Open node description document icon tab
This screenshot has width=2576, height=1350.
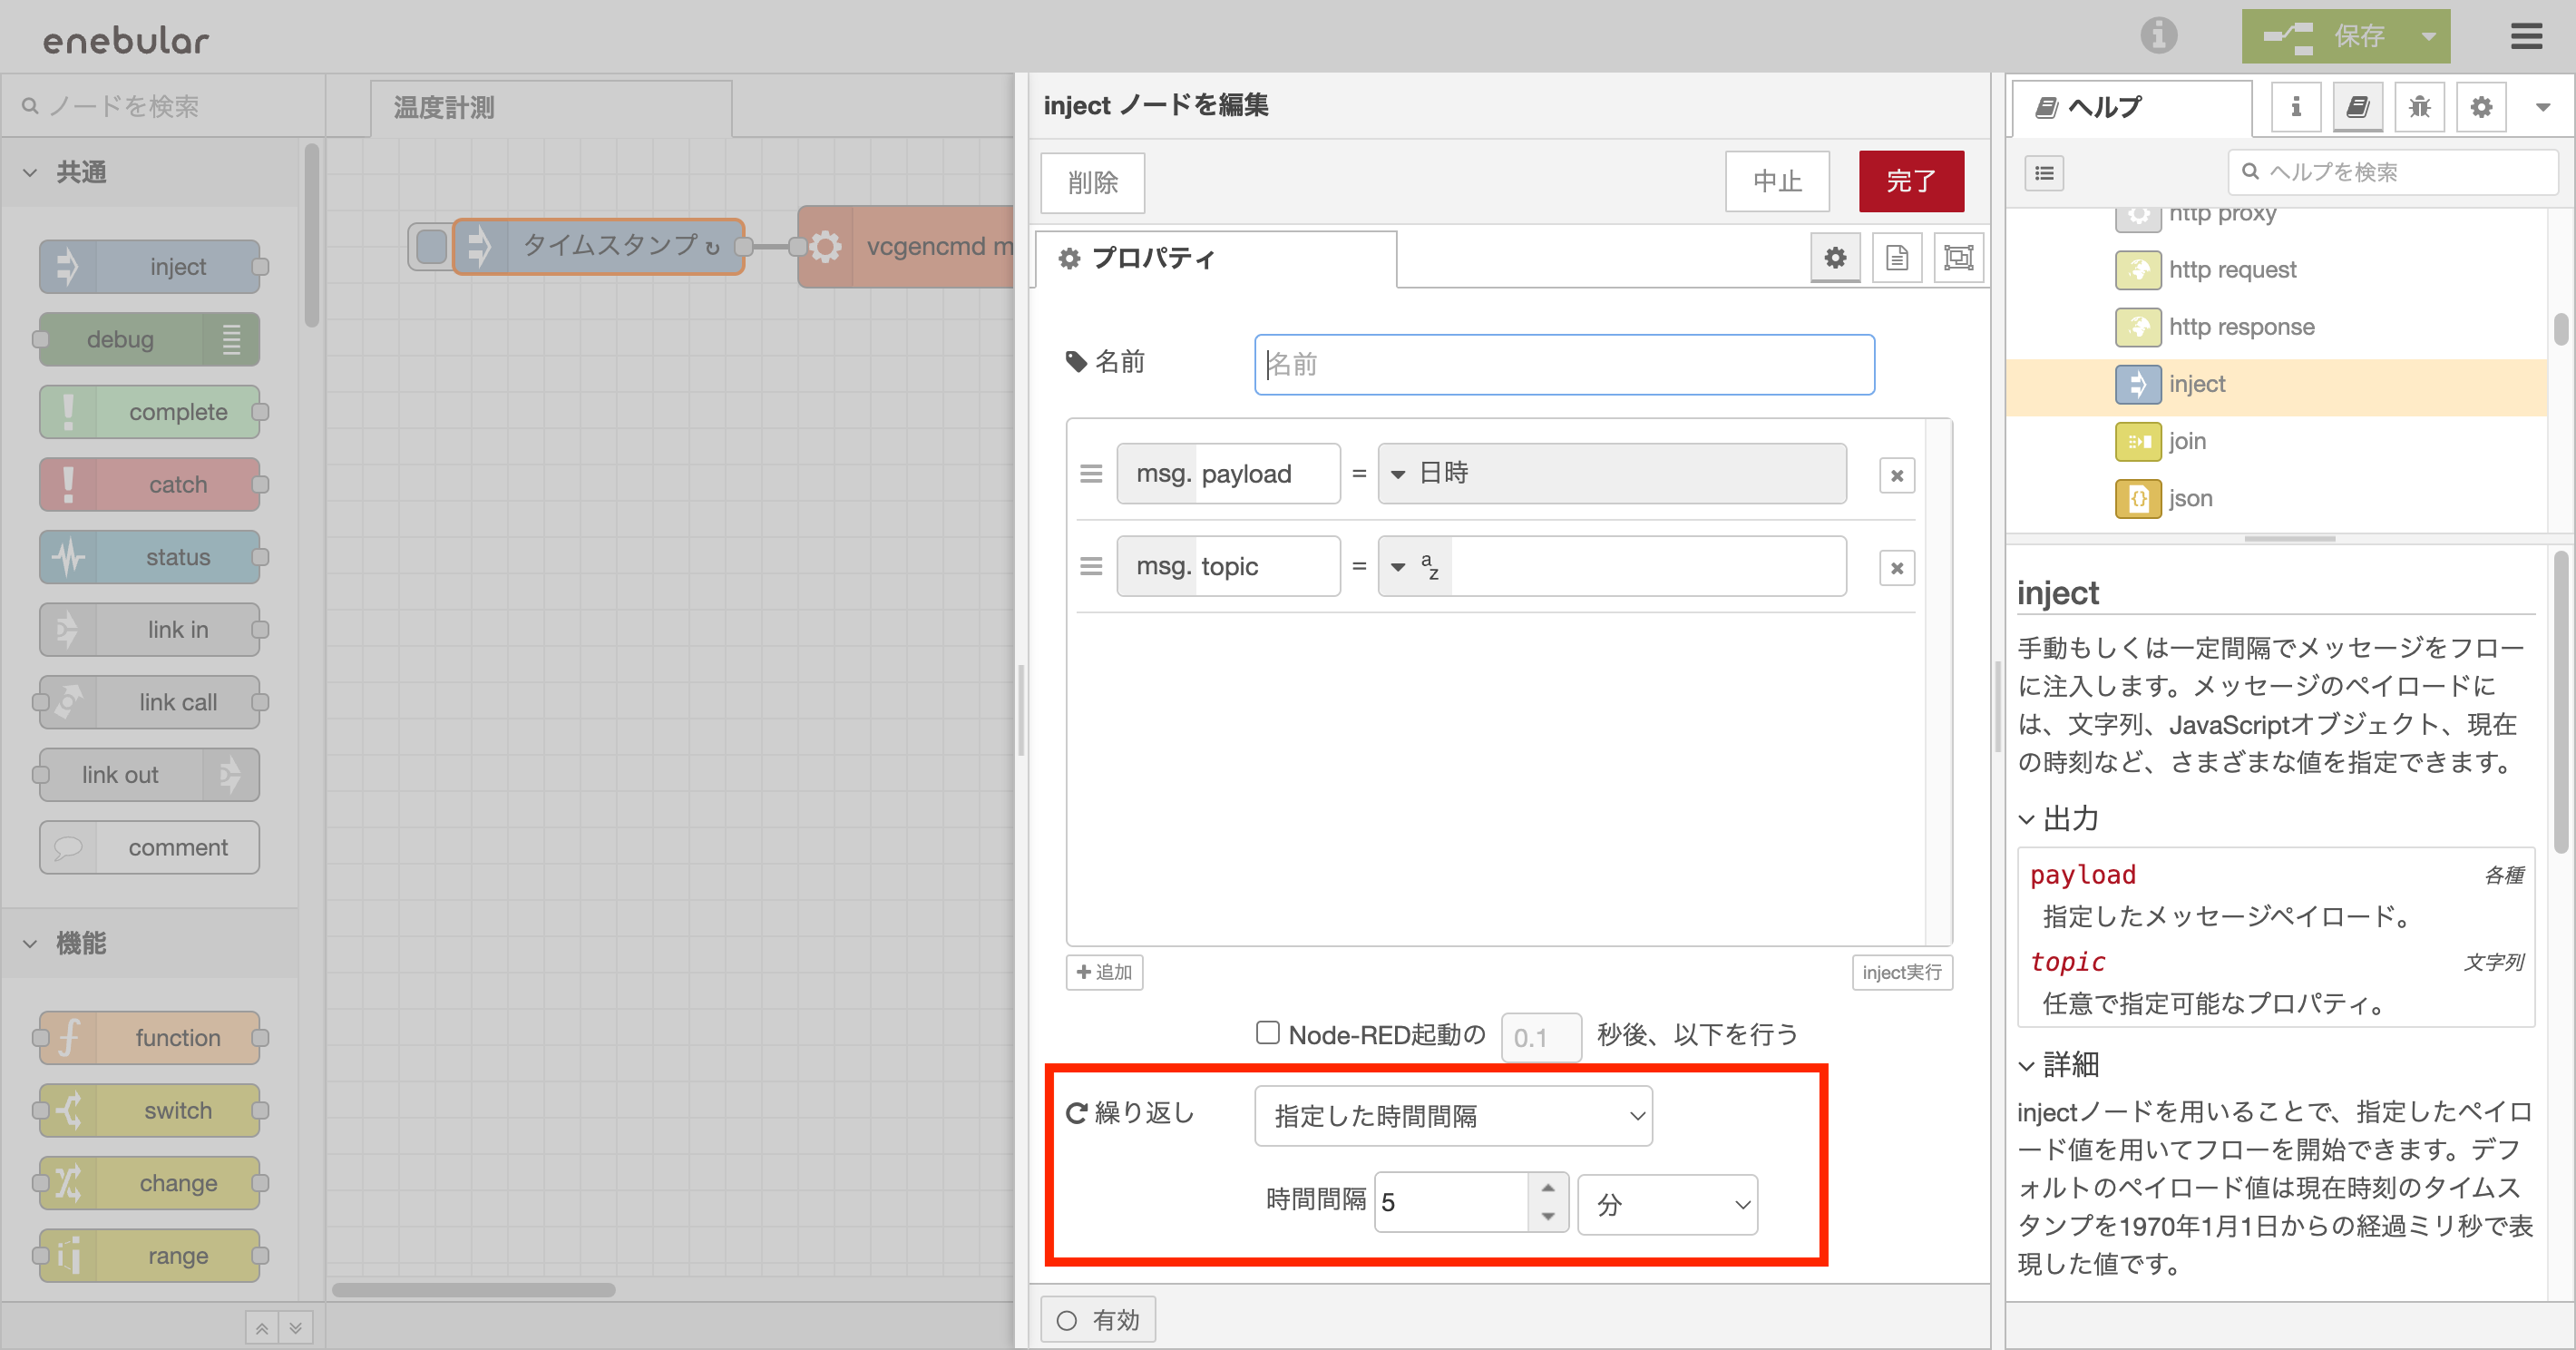[x=1897, y=258]
